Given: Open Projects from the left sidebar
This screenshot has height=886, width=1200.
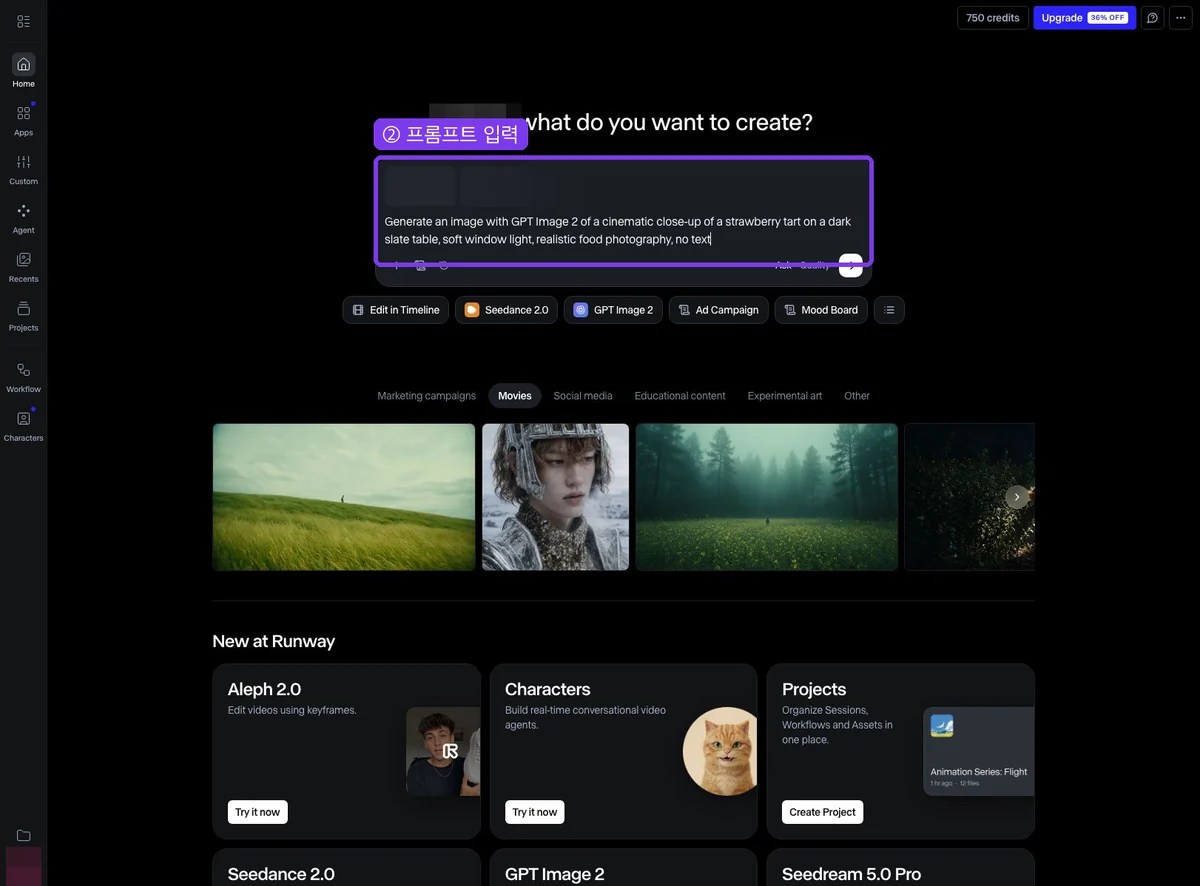Looking at the screenshot, I should 23,316.
